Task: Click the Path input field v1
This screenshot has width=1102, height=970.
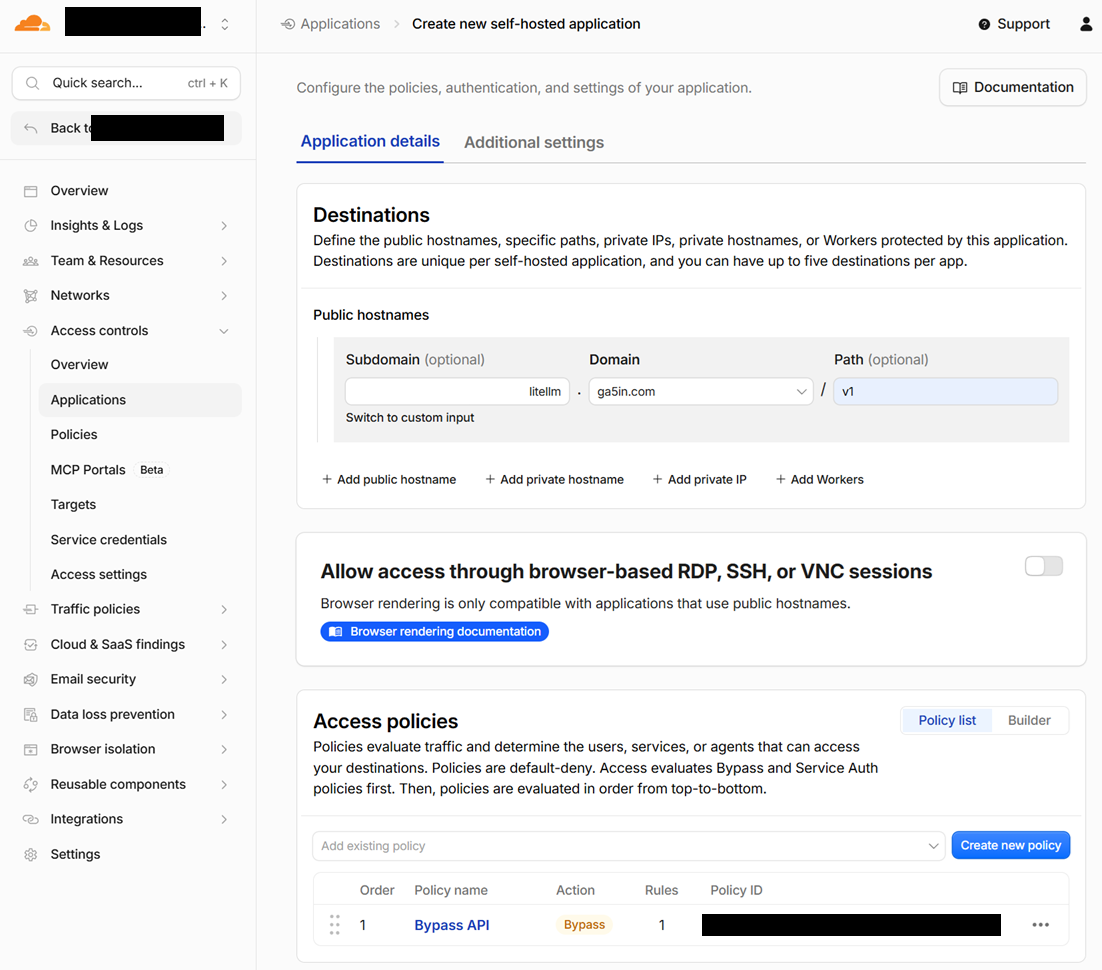Action: [945, 392]
